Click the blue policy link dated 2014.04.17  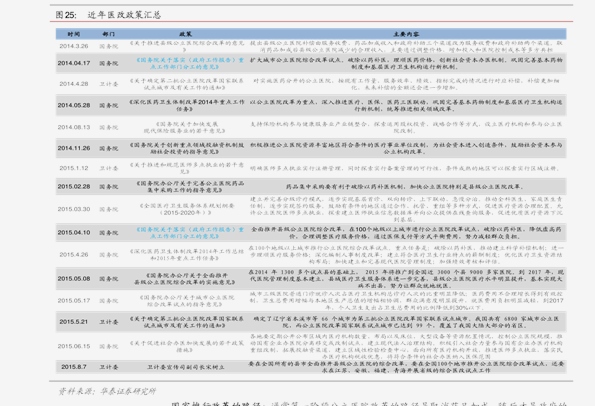(x=190, y=63)
